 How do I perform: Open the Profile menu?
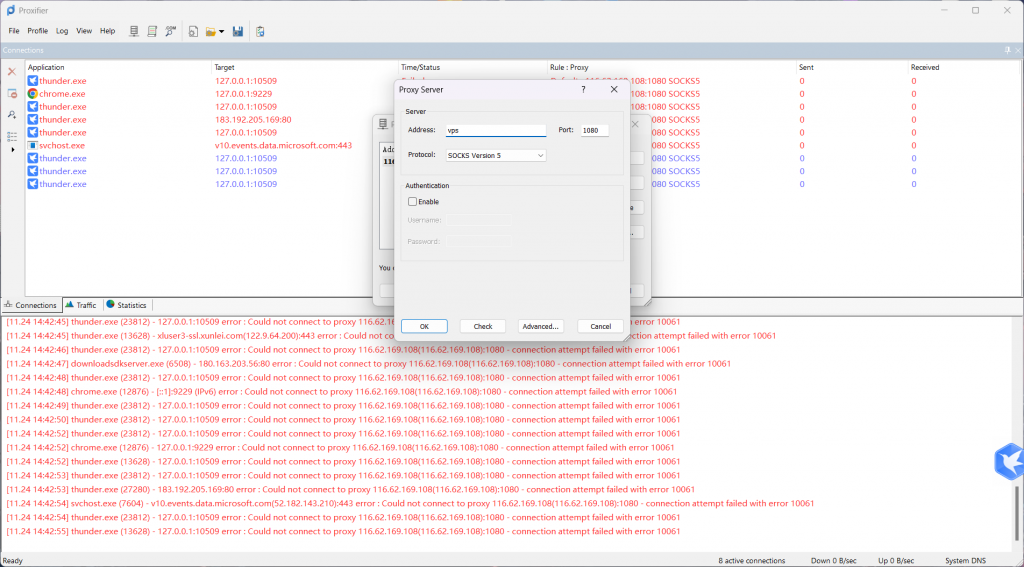37,31
